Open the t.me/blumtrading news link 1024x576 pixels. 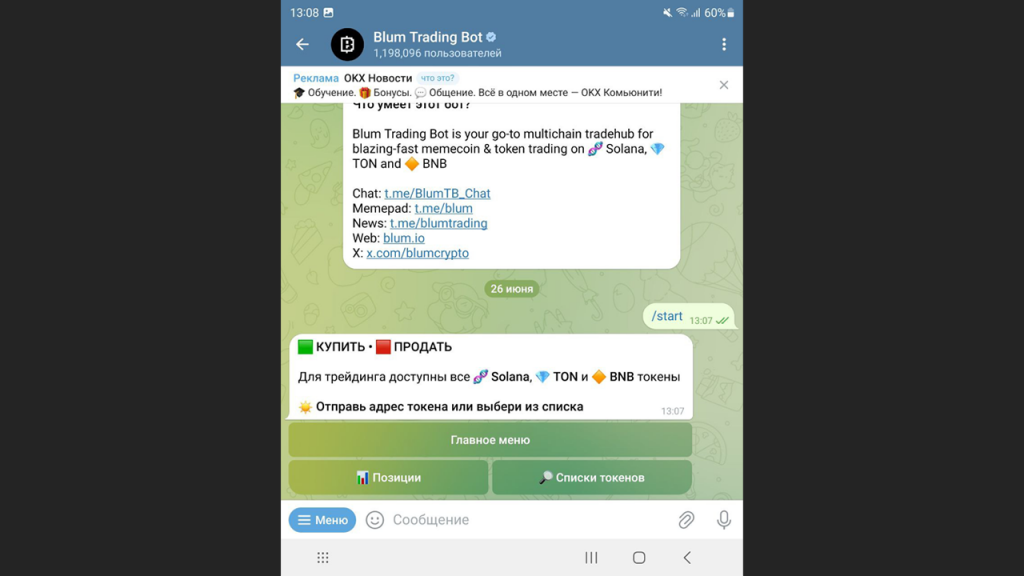click(x=438, y=223)
